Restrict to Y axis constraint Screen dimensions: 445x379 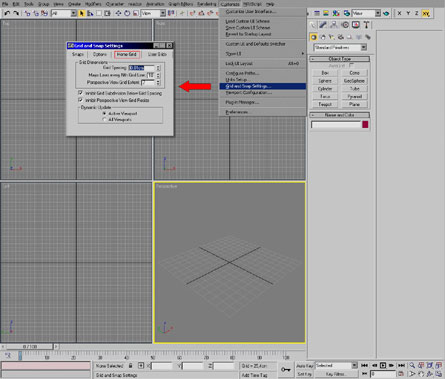tap(408, 13)
